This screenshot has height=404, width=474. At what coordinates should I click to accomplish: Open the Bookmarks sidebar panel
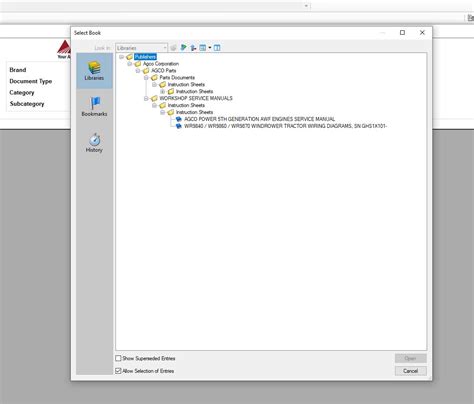[x=94, y=107]
